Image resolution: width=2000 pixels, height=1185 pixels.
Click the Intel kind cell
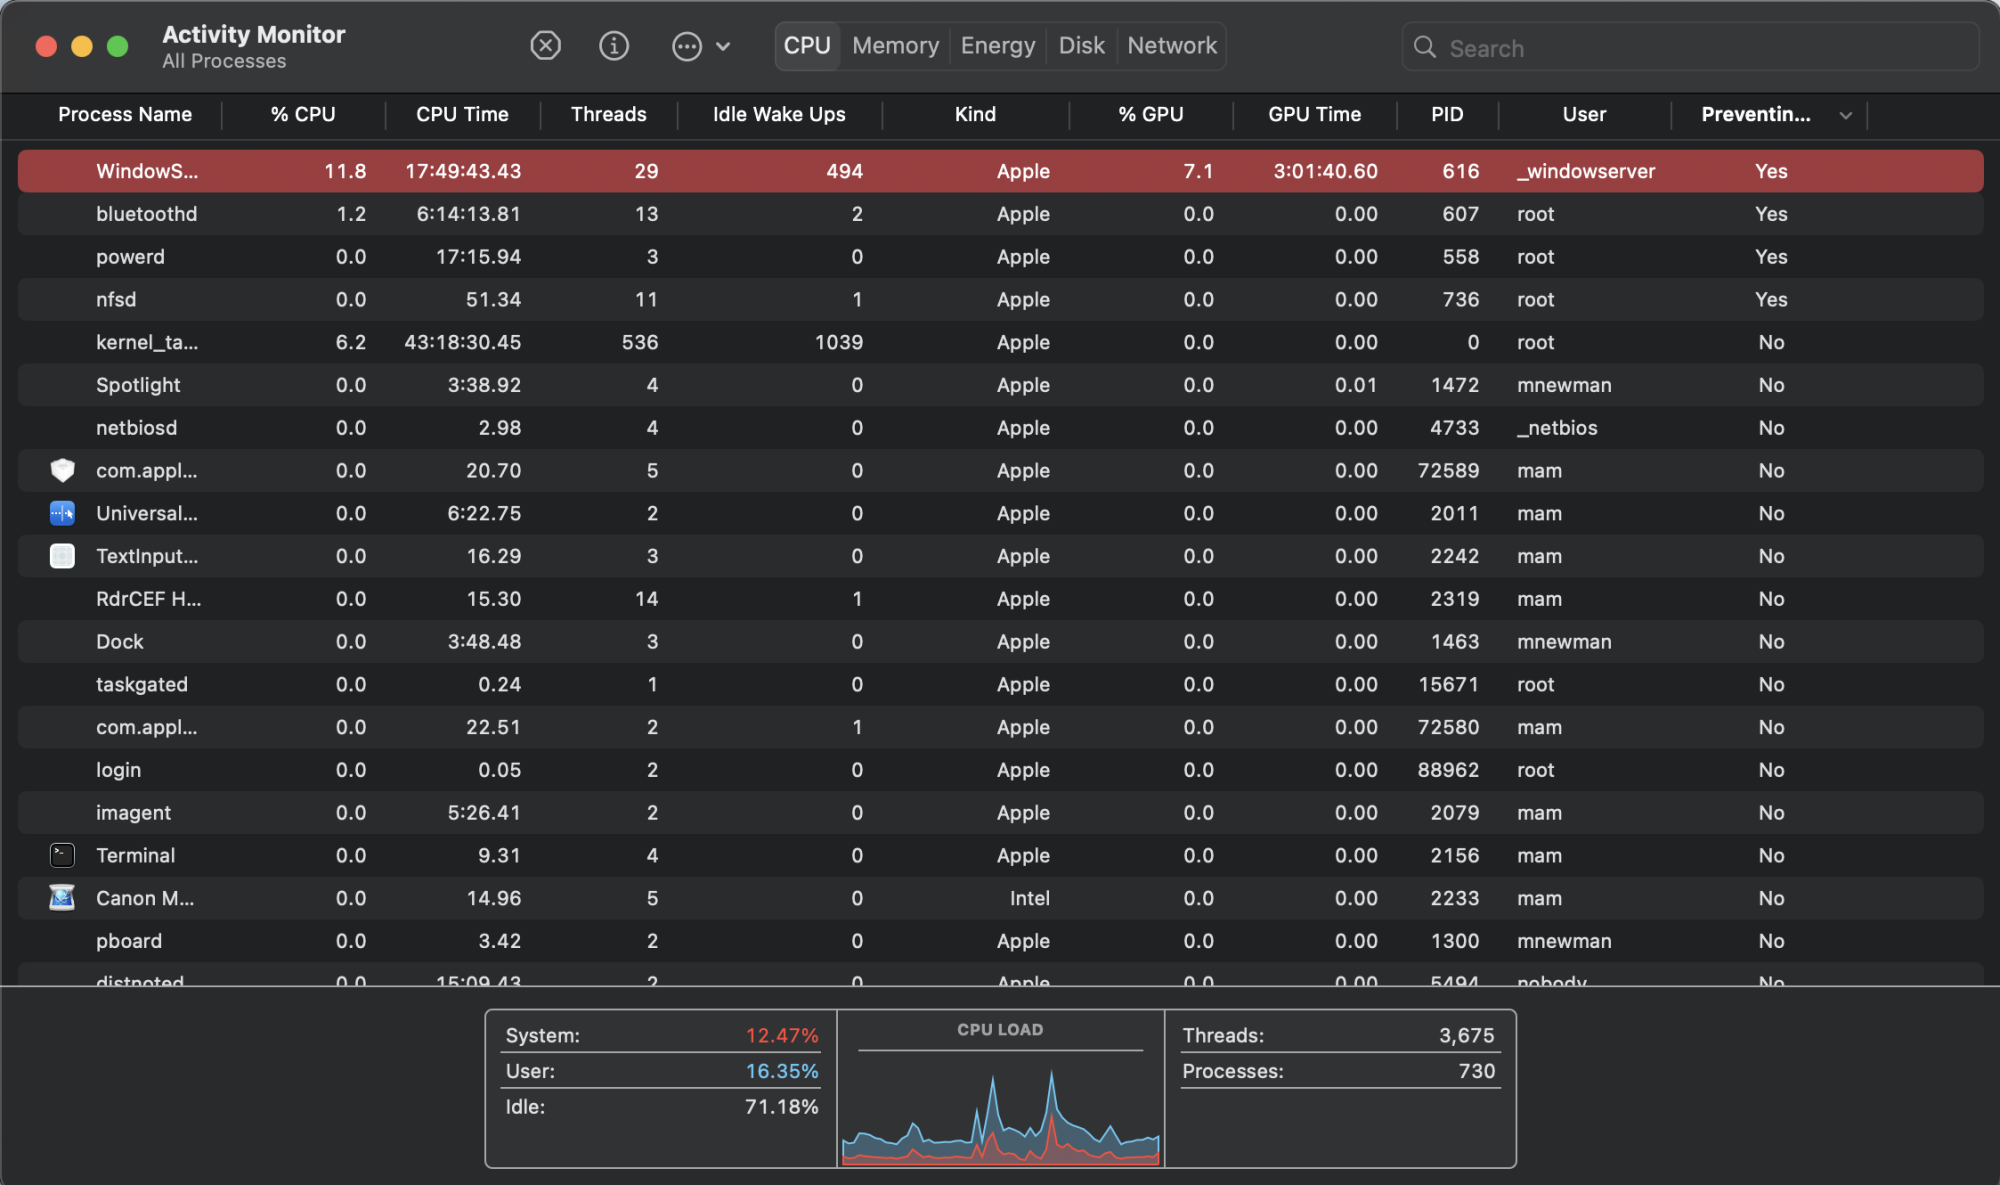(1029, 898)
